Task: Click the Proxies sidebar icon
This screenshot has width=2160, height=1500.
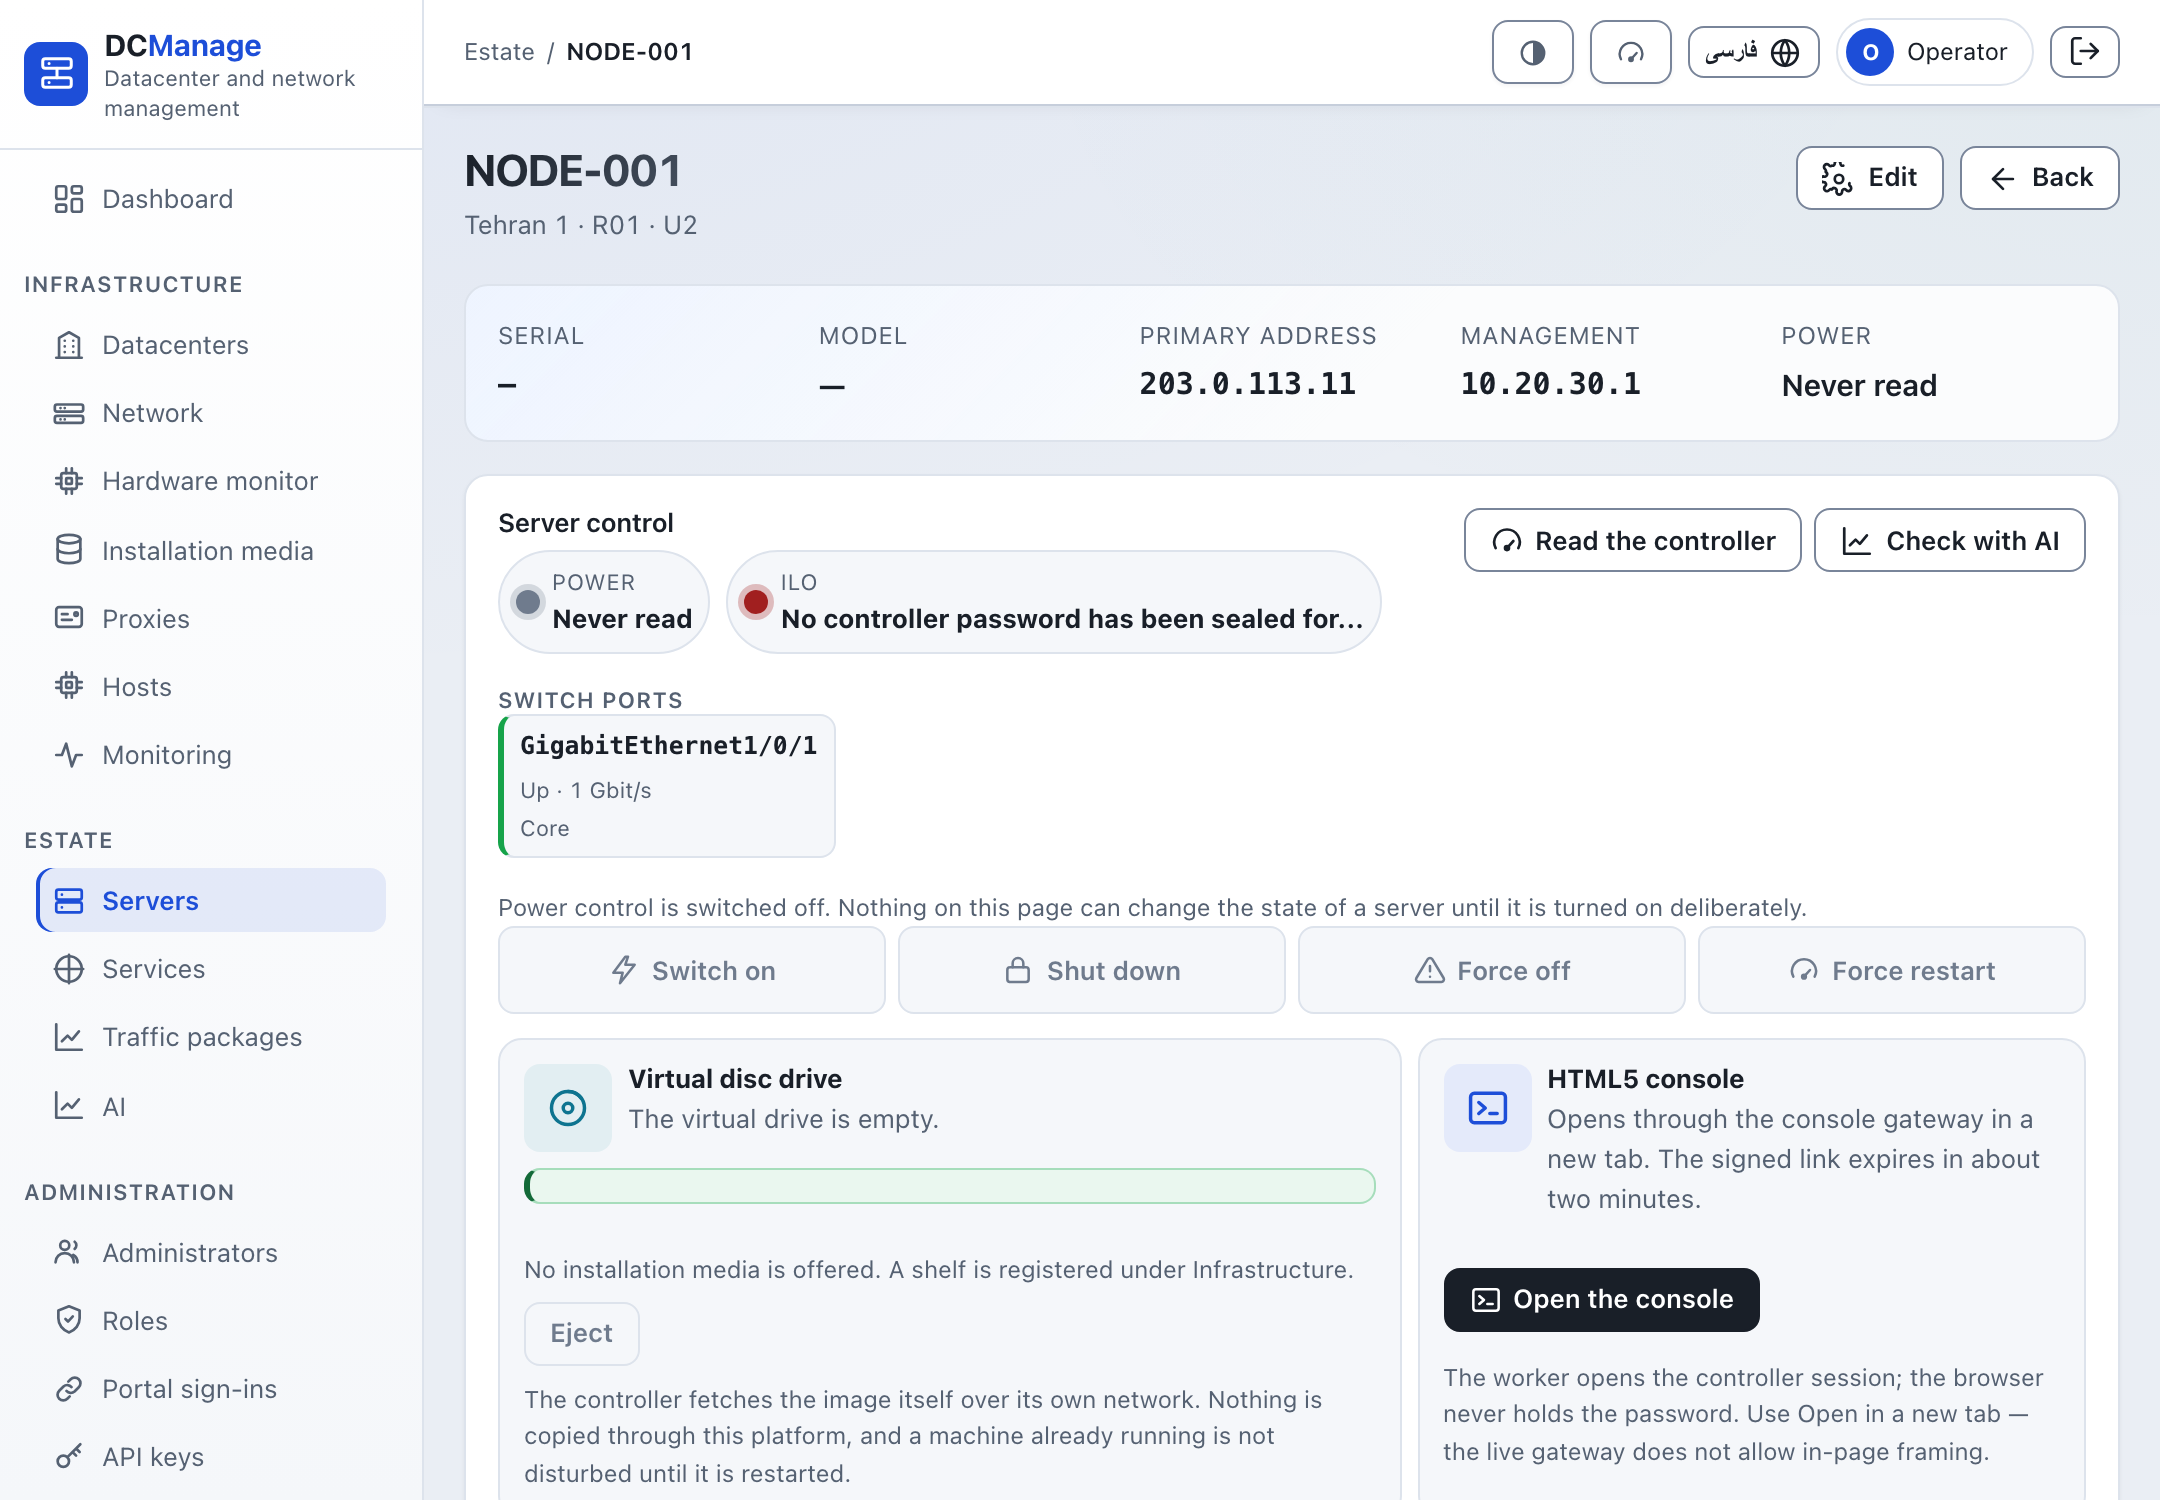Action: coord(68,618)
